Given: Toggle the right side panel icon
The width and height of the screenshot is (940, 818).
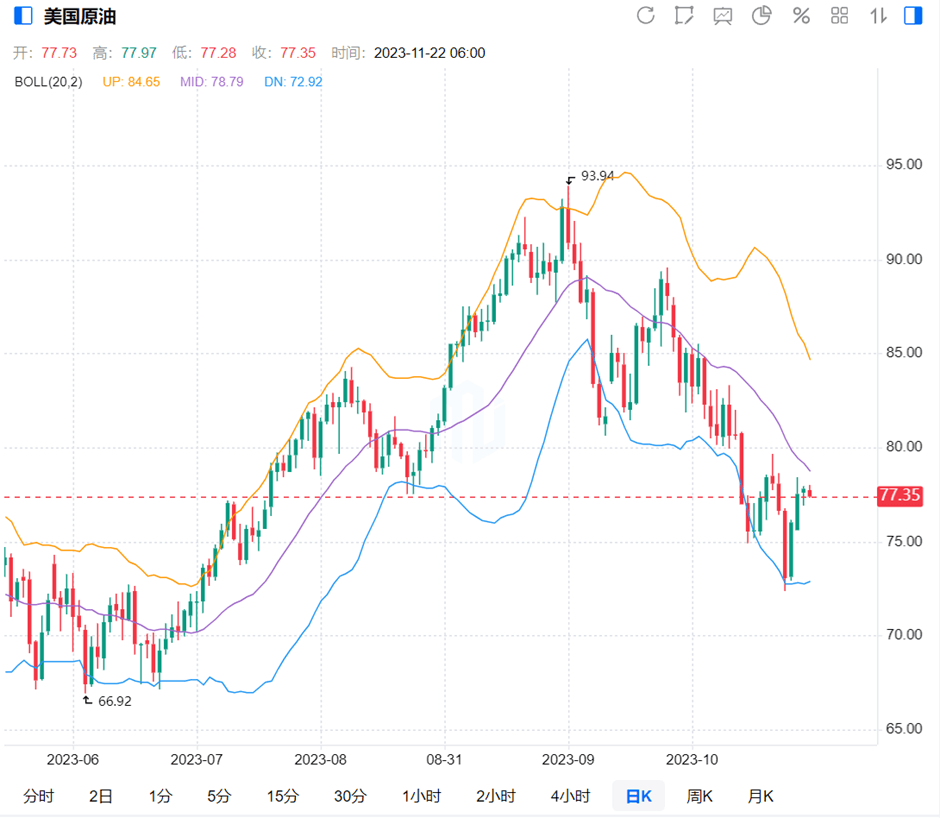Looking at the screenshot, I should coord(912,16).
